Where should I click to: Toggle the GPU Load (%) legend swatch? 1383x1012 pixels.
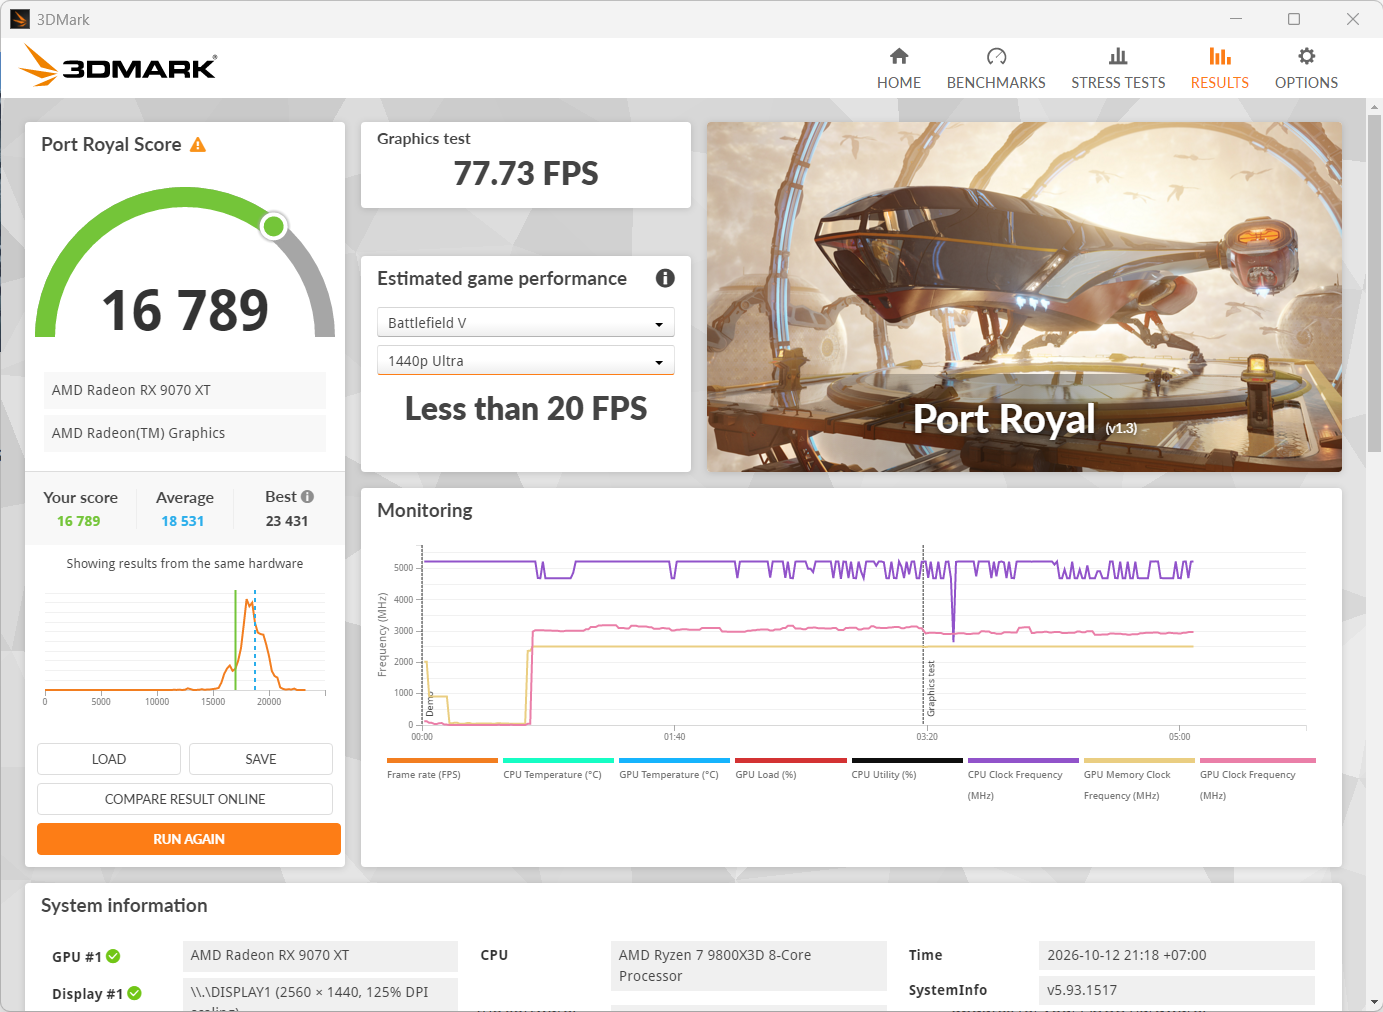point(791,760)
